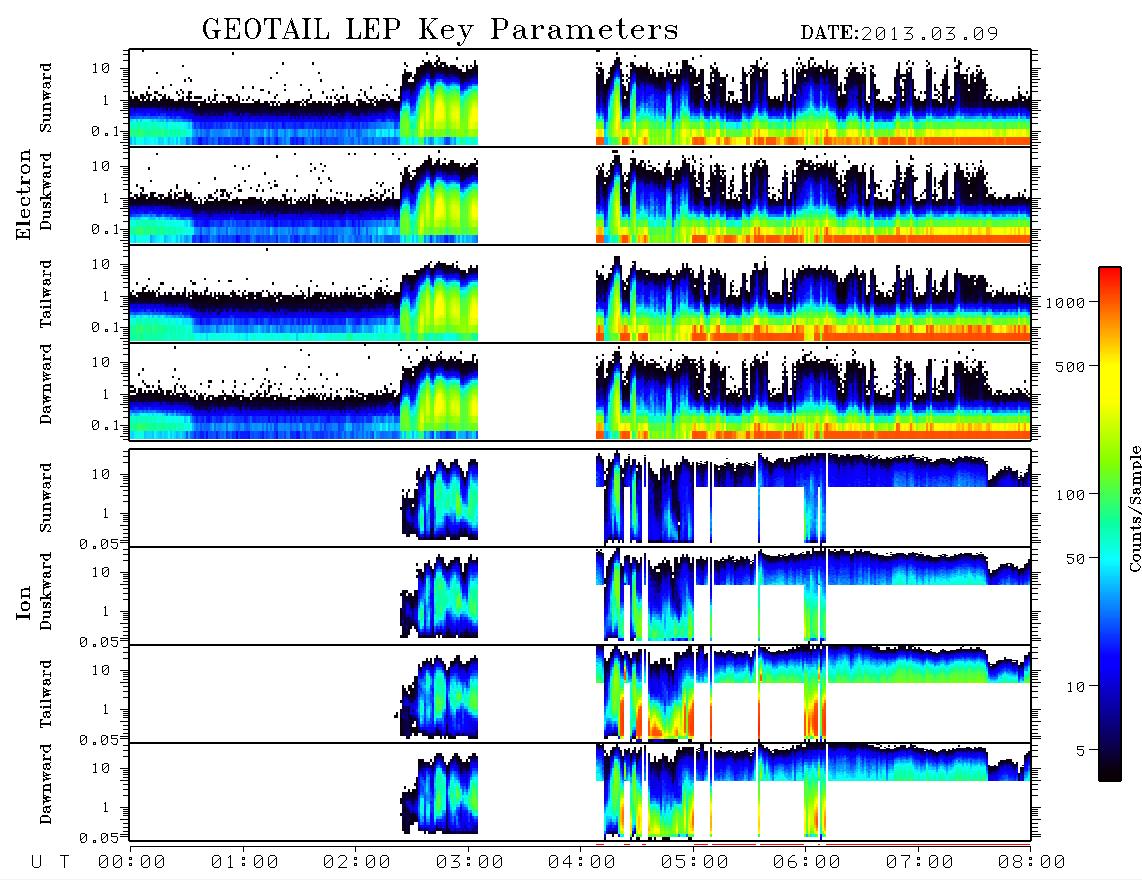Click the '08:00' time tick label

tap(1031, 863)
